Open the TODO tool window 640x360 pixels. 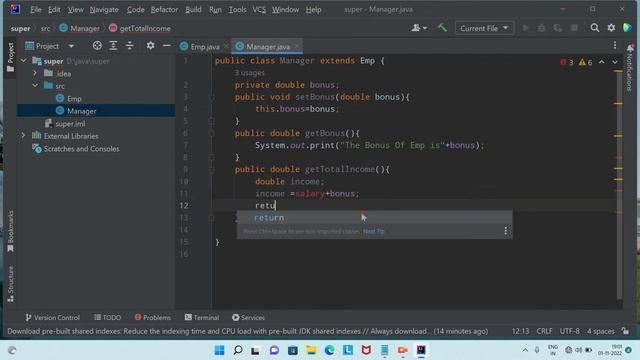point(107,317)
